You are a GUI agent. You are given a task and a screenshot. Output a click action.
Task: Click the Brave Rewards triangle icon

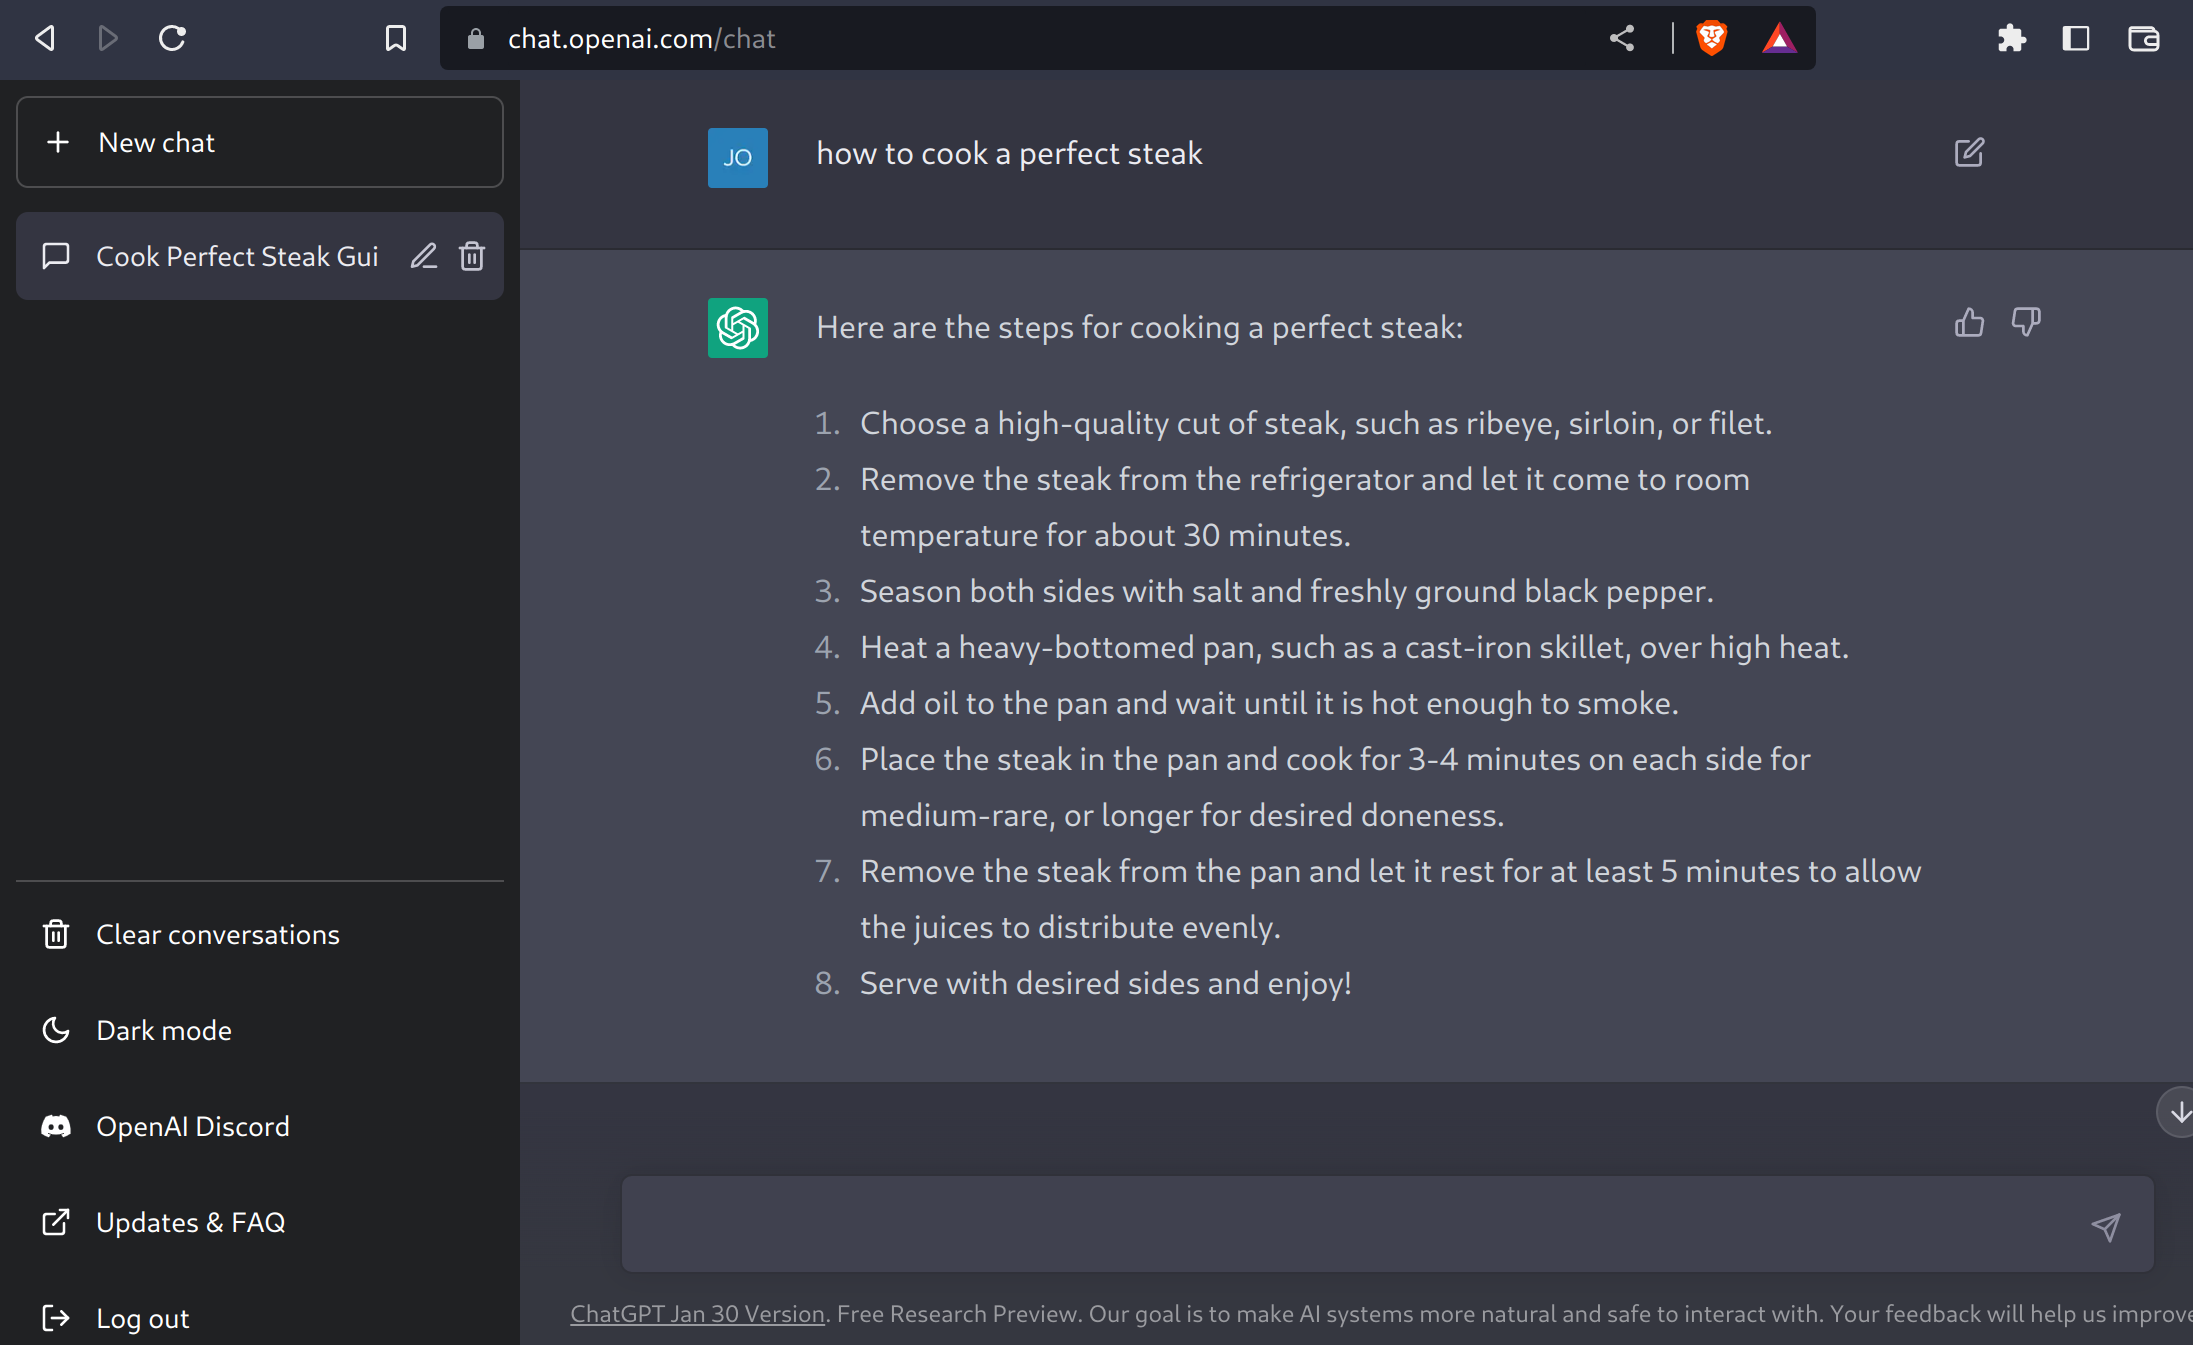[1779, 39]
